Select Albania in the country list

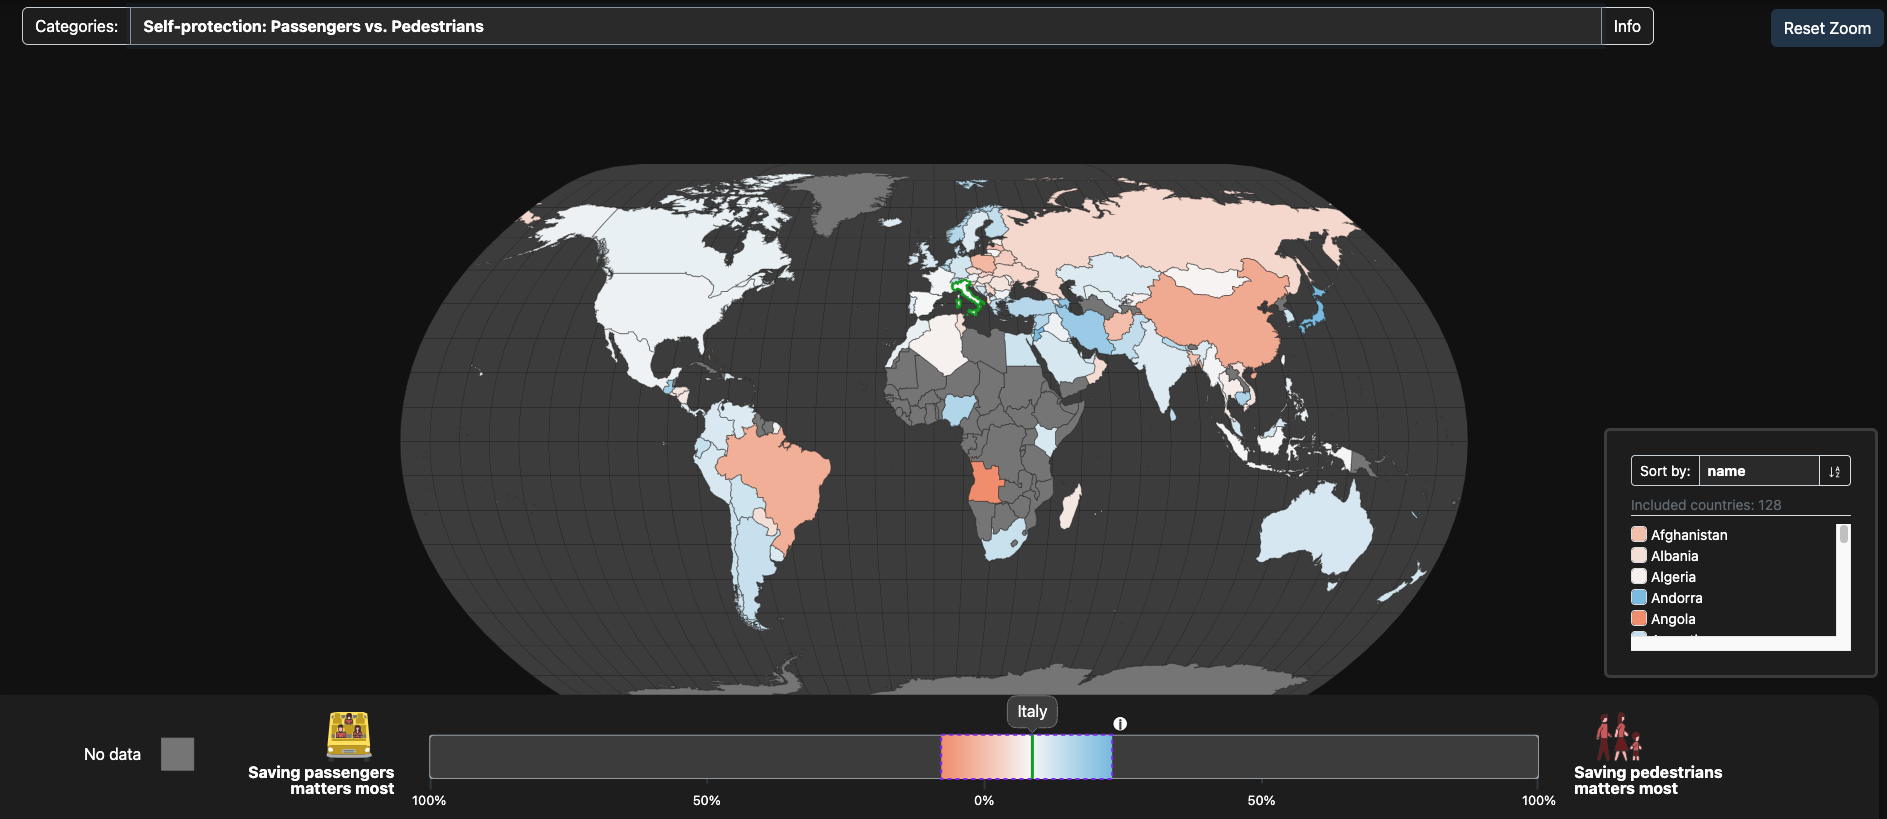pyautogui.click(x=1674, y=556)
